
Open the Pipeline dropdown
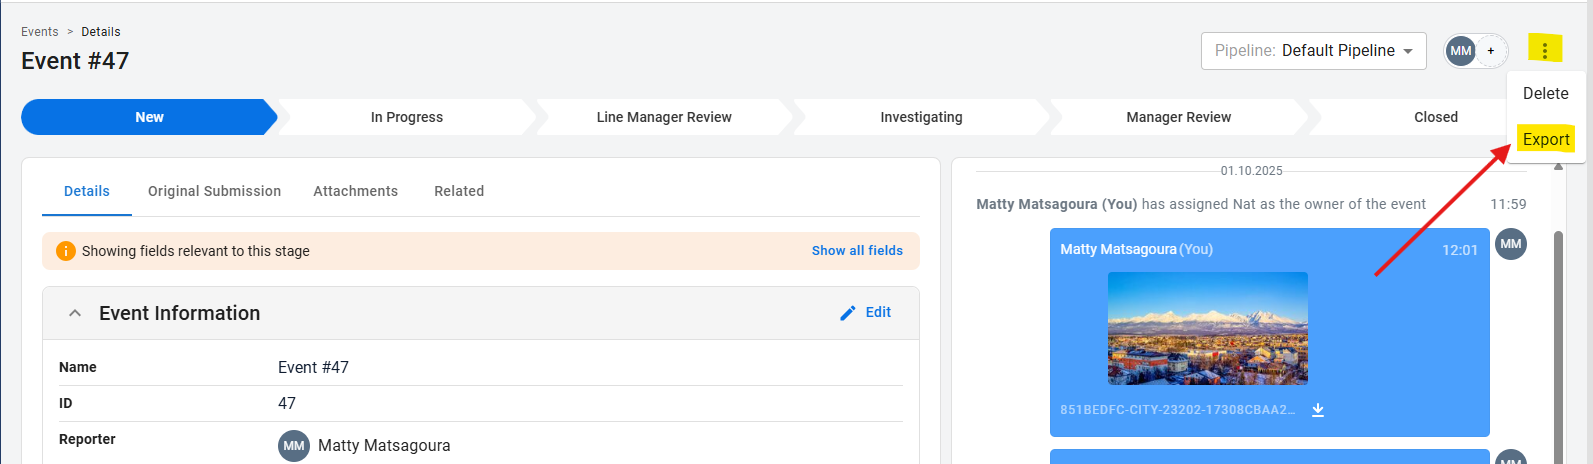pyautogui.click(x=1313, y=51)
